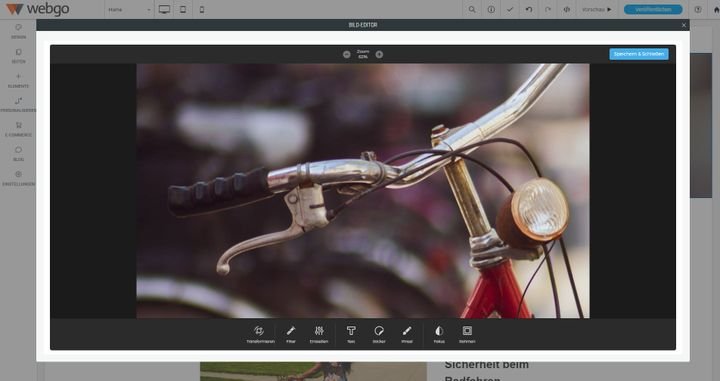Open the Rahmen frame tool
Screen dimensions: 720x381
(x=467, y=335)
